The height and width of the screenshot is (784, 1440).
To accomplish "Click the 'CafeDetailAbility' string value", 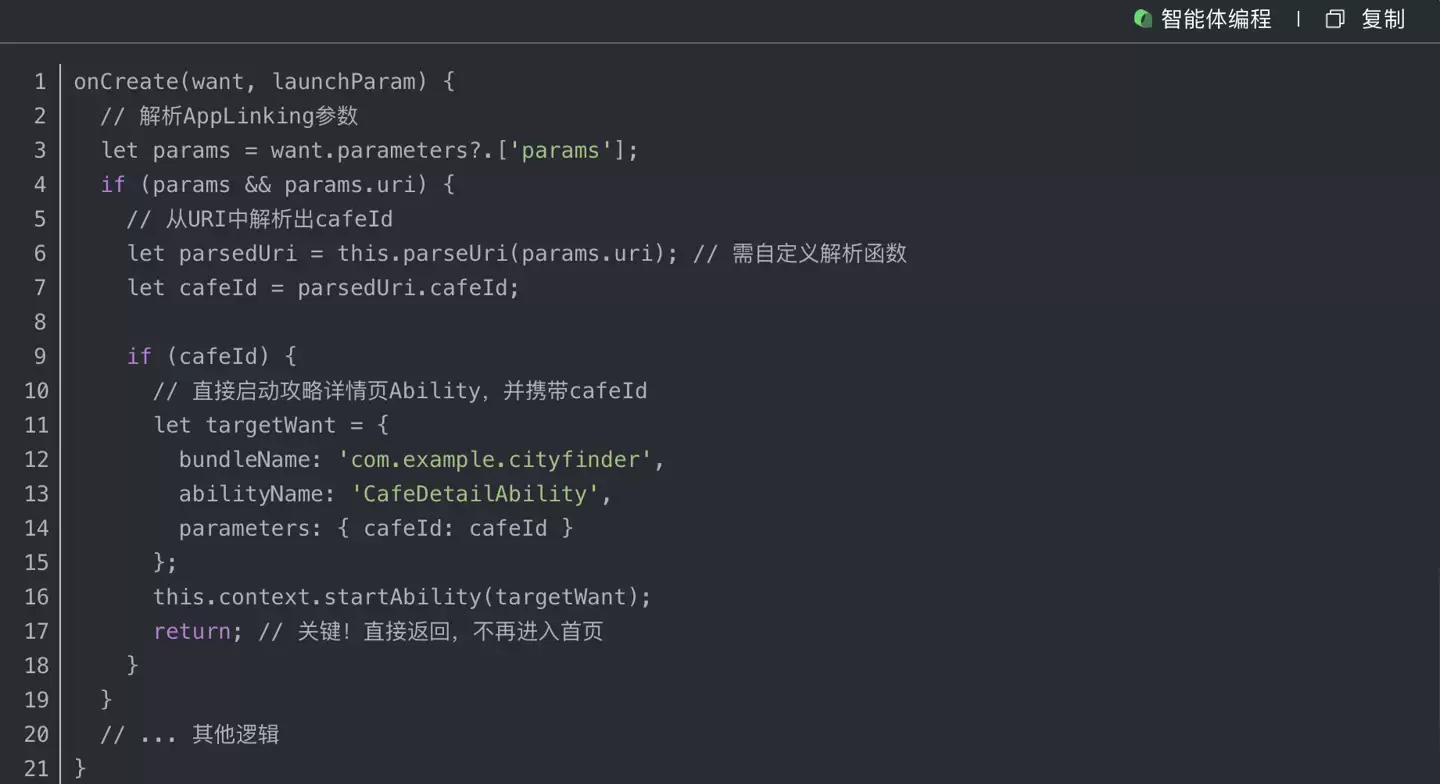I will point(475,494).
